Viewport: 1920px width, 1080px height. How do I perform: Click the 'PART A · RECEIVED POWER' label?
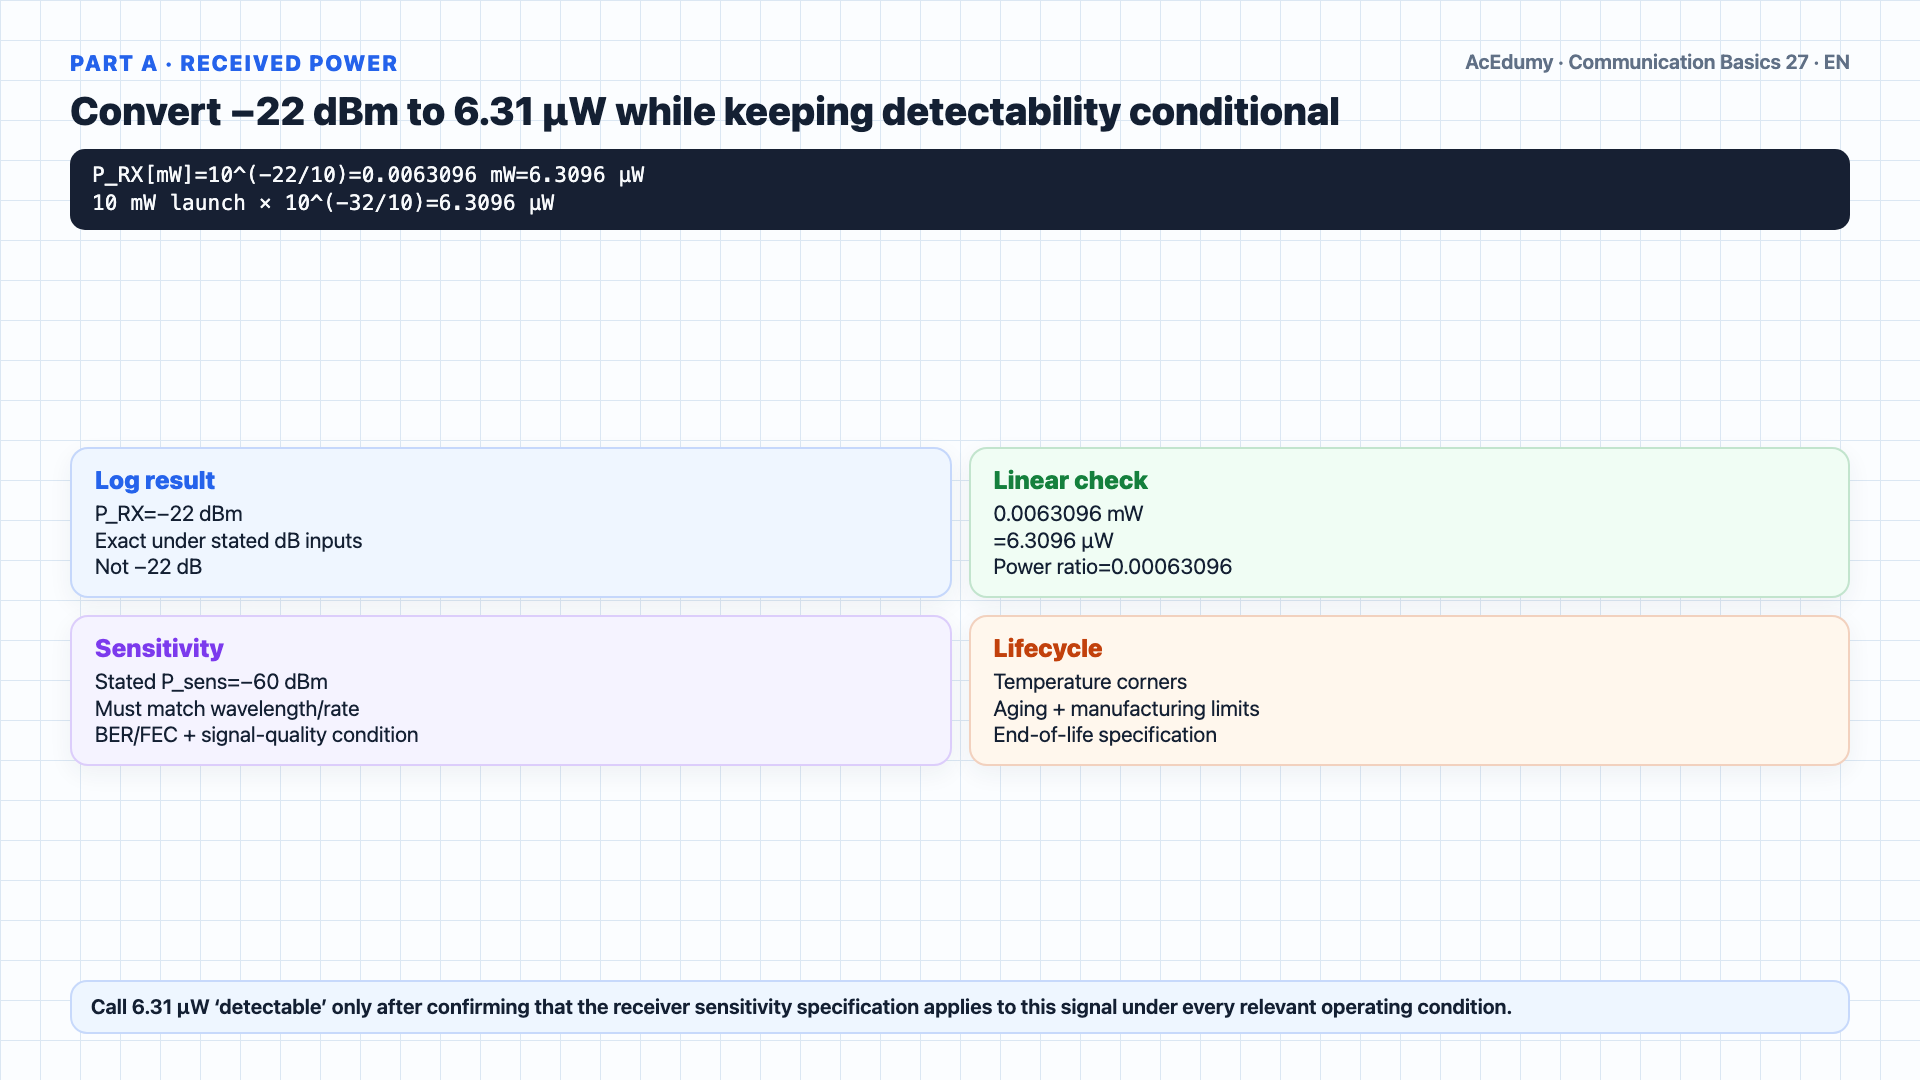[x=234, y=63]
